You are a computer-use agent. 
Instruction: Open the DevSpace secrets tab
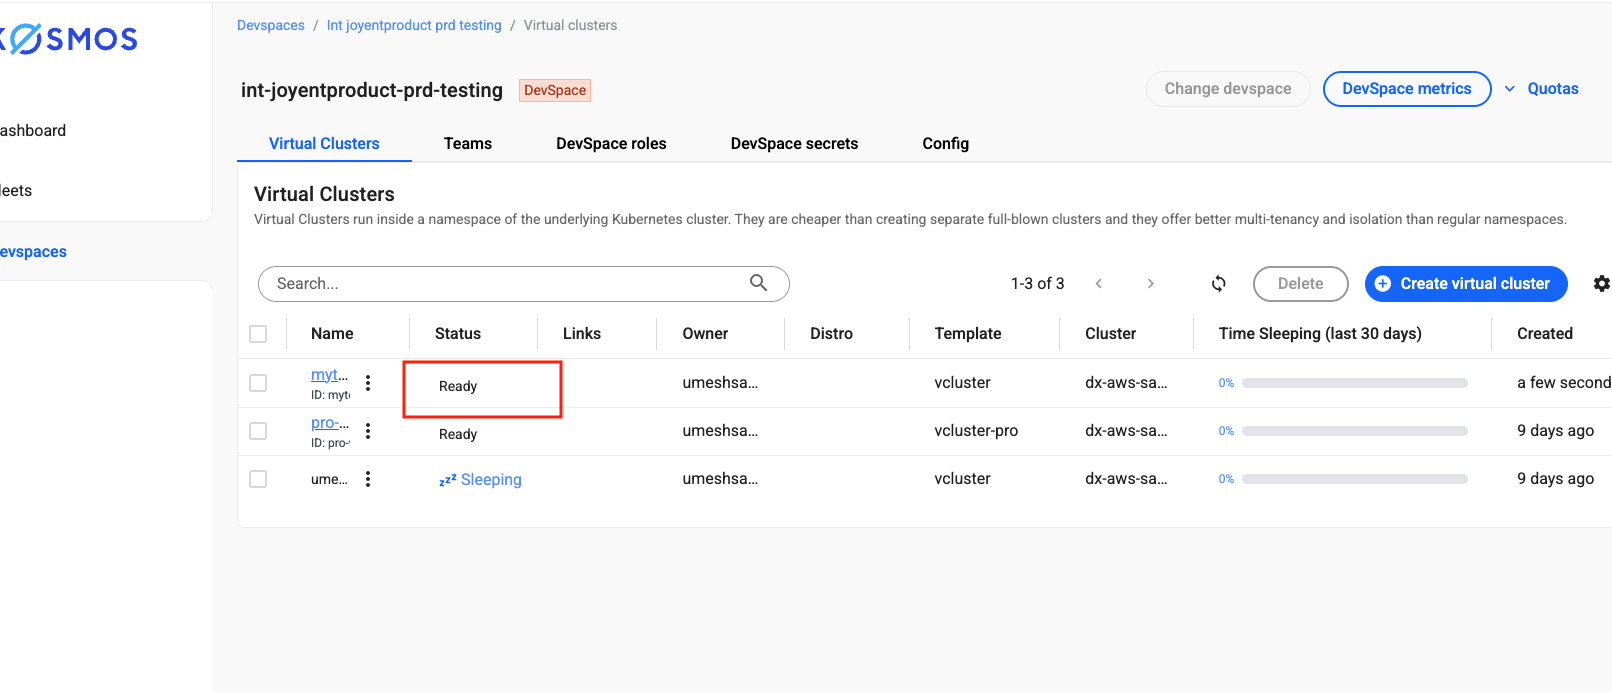click(794, 144)
